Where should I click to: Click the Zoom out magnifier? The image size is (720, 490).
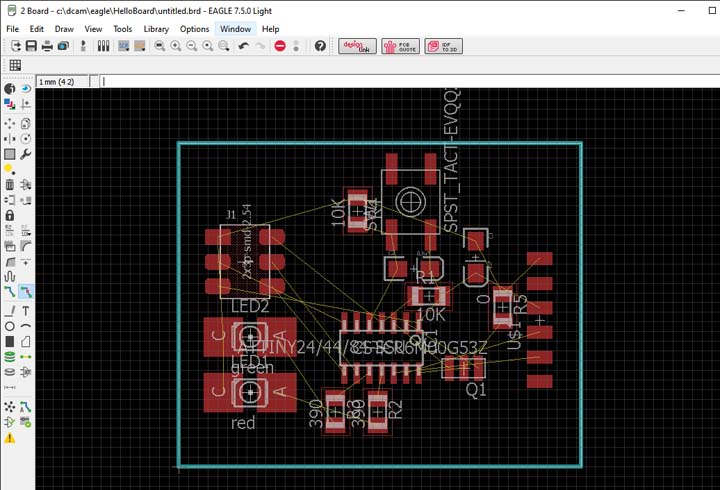(191, 46)
